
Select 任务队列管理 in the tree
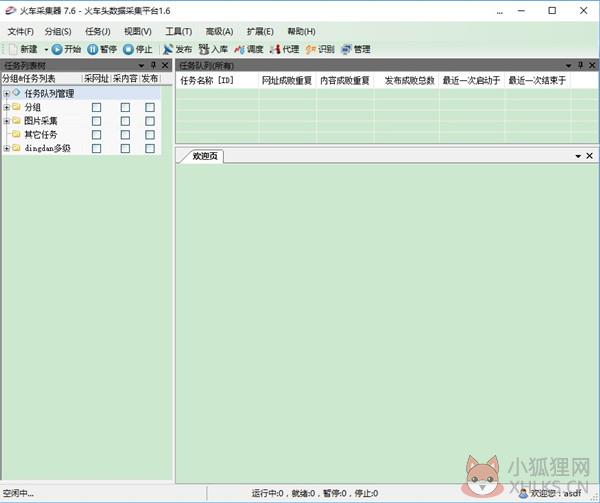click(x=49, y=93)
